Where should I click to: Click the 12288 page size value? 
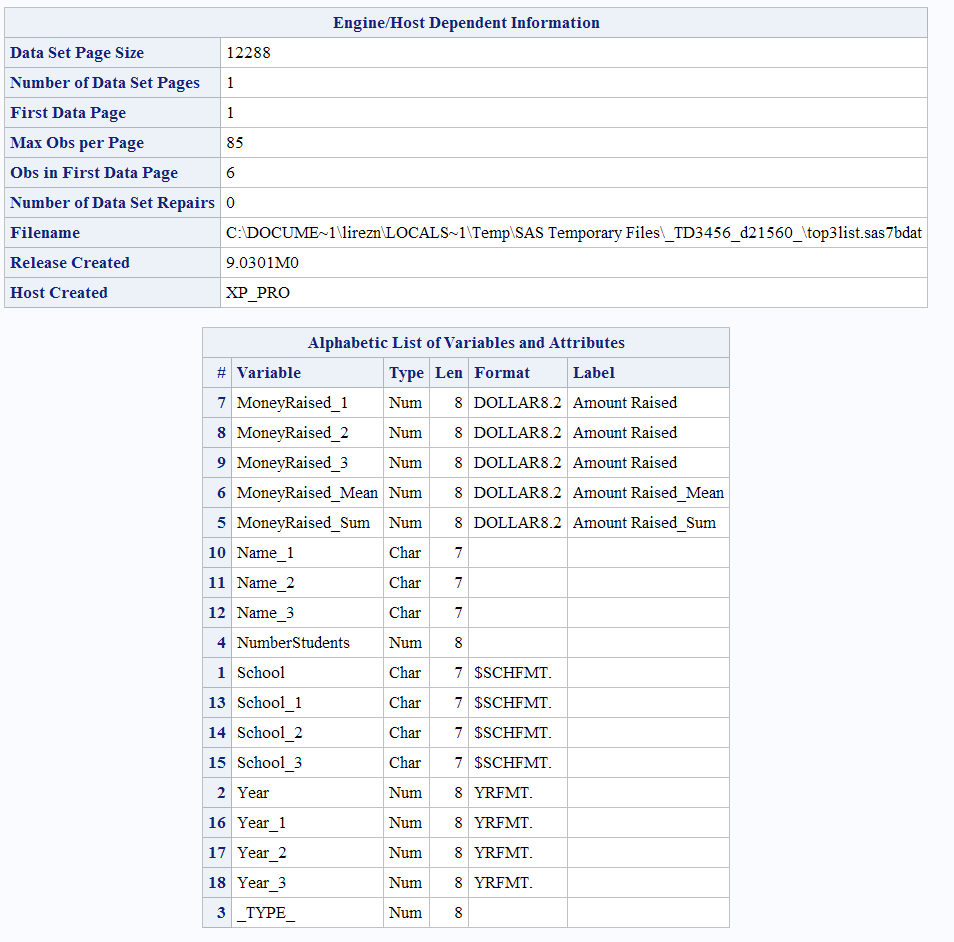[248, 53]
